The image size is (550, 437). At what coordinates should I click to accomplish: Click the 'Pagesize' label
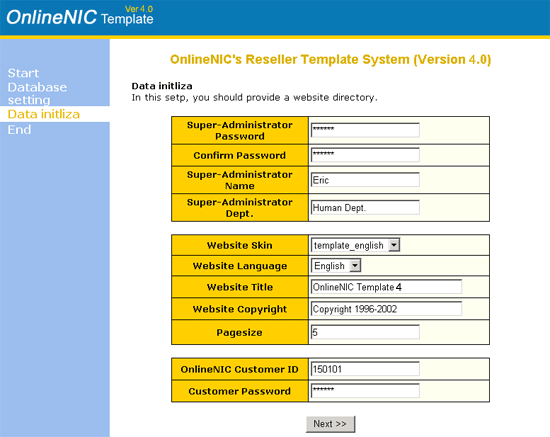tap(239, 332)
